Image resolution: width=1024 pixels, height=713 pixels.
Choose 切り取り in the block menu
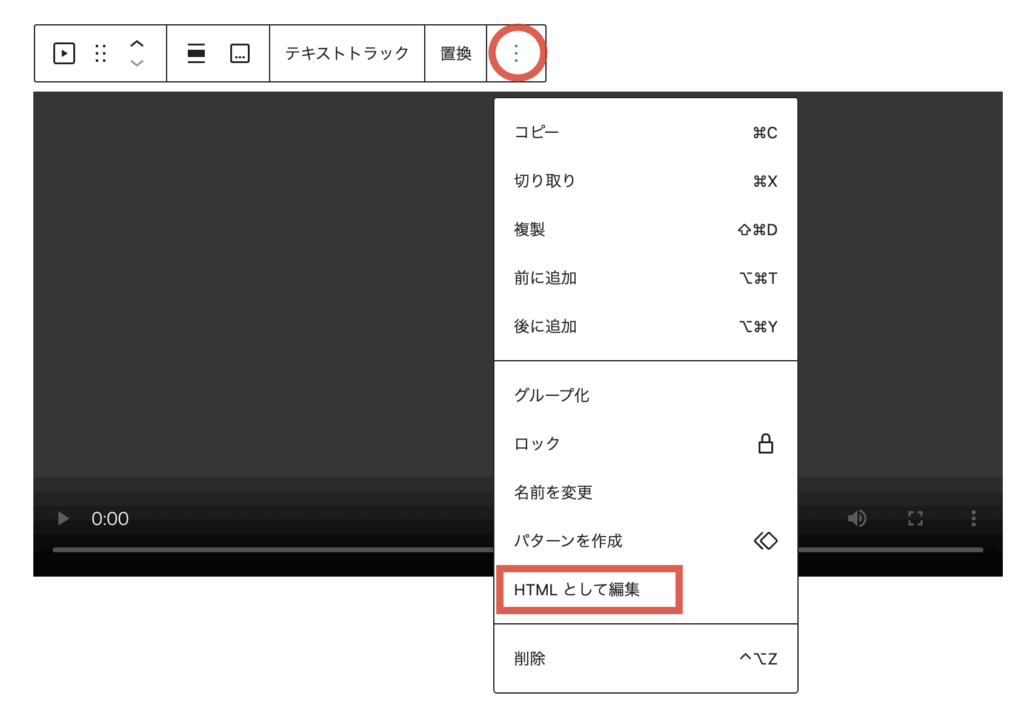(545, 181)
